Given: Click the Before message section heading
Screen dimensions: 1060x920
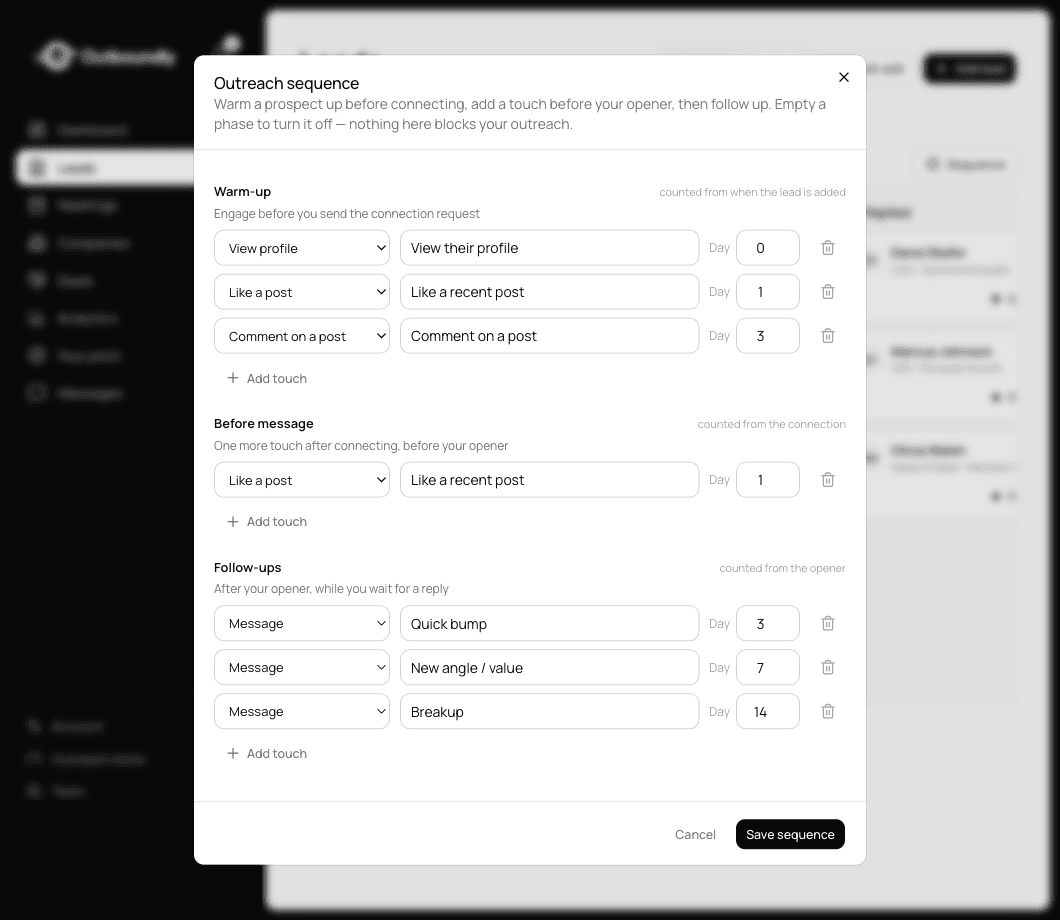Looking at the screenshot, I should (x=264, y=424).
